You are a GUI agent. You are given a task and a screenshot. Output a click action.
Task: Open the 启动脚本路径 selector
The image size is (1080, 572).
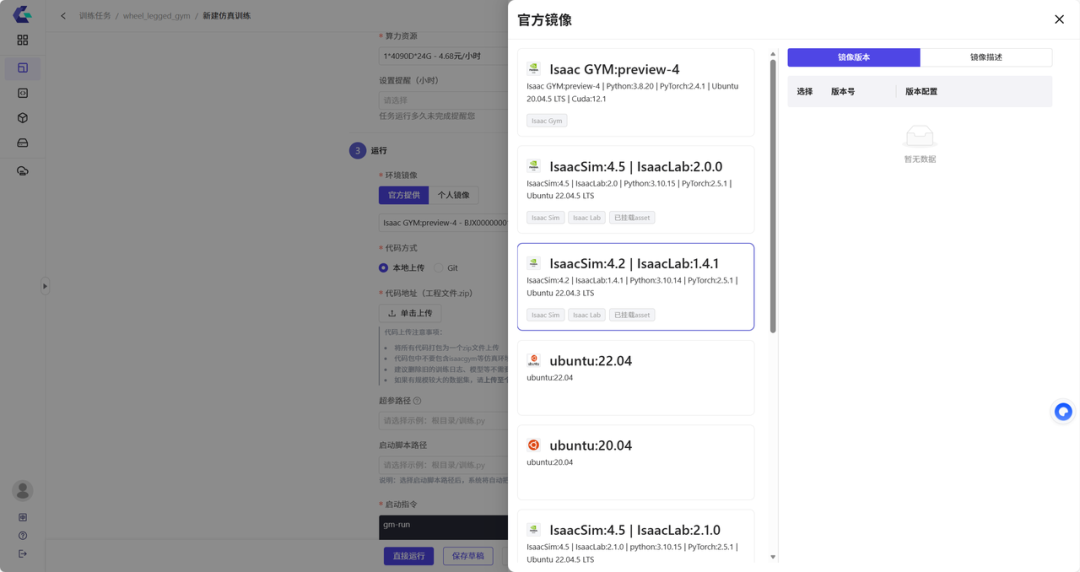(x=444, y=464)
